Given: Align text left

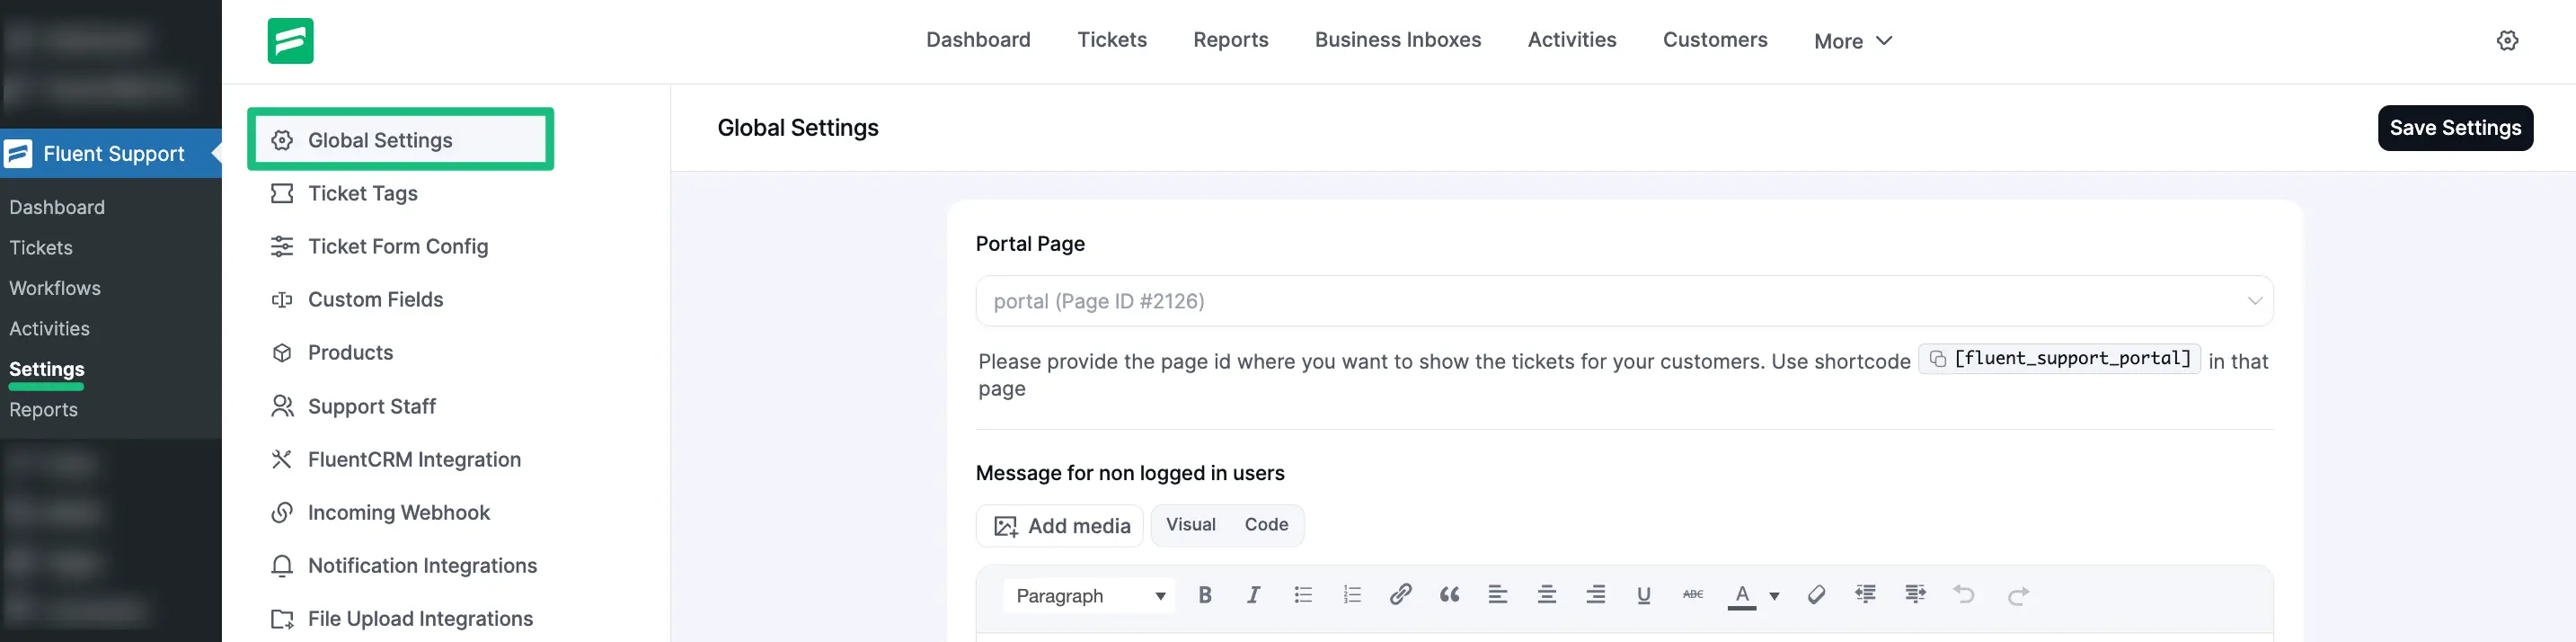Looking at the screenshot, I should pyautogui.click(x=1497, y=595).
